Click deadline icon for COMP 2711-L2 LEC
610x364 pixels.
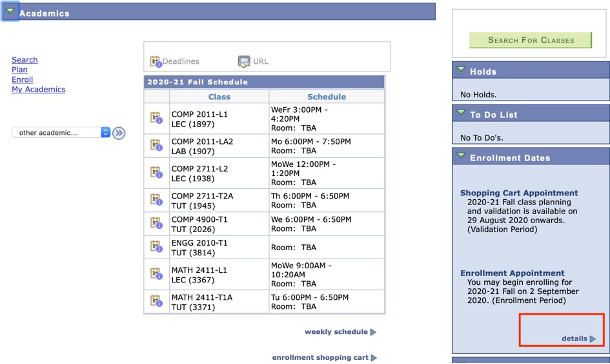(156, 172)
